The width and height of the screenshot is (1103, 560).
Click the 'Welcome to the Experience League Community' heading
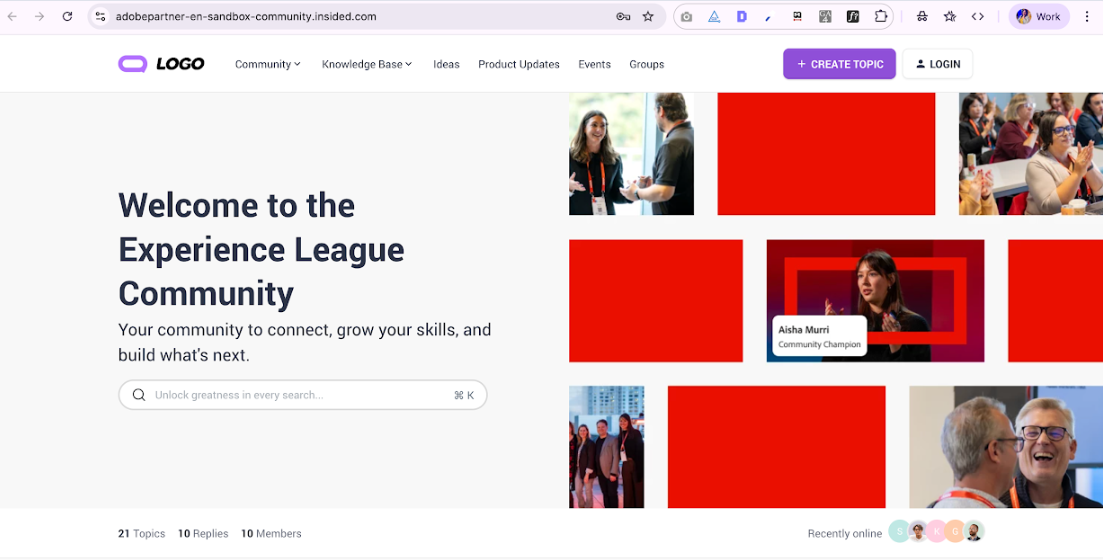[x=261, y=249]
